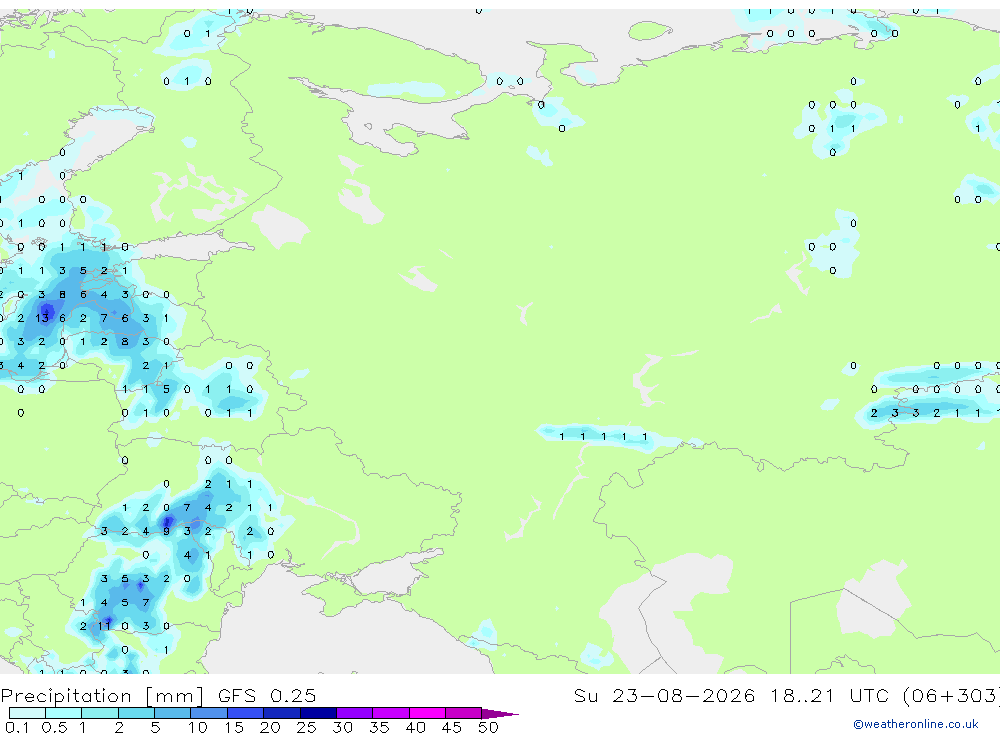The image size is (1000, 733).
Task: Click the '15' legend label
Action: point(234,727)
